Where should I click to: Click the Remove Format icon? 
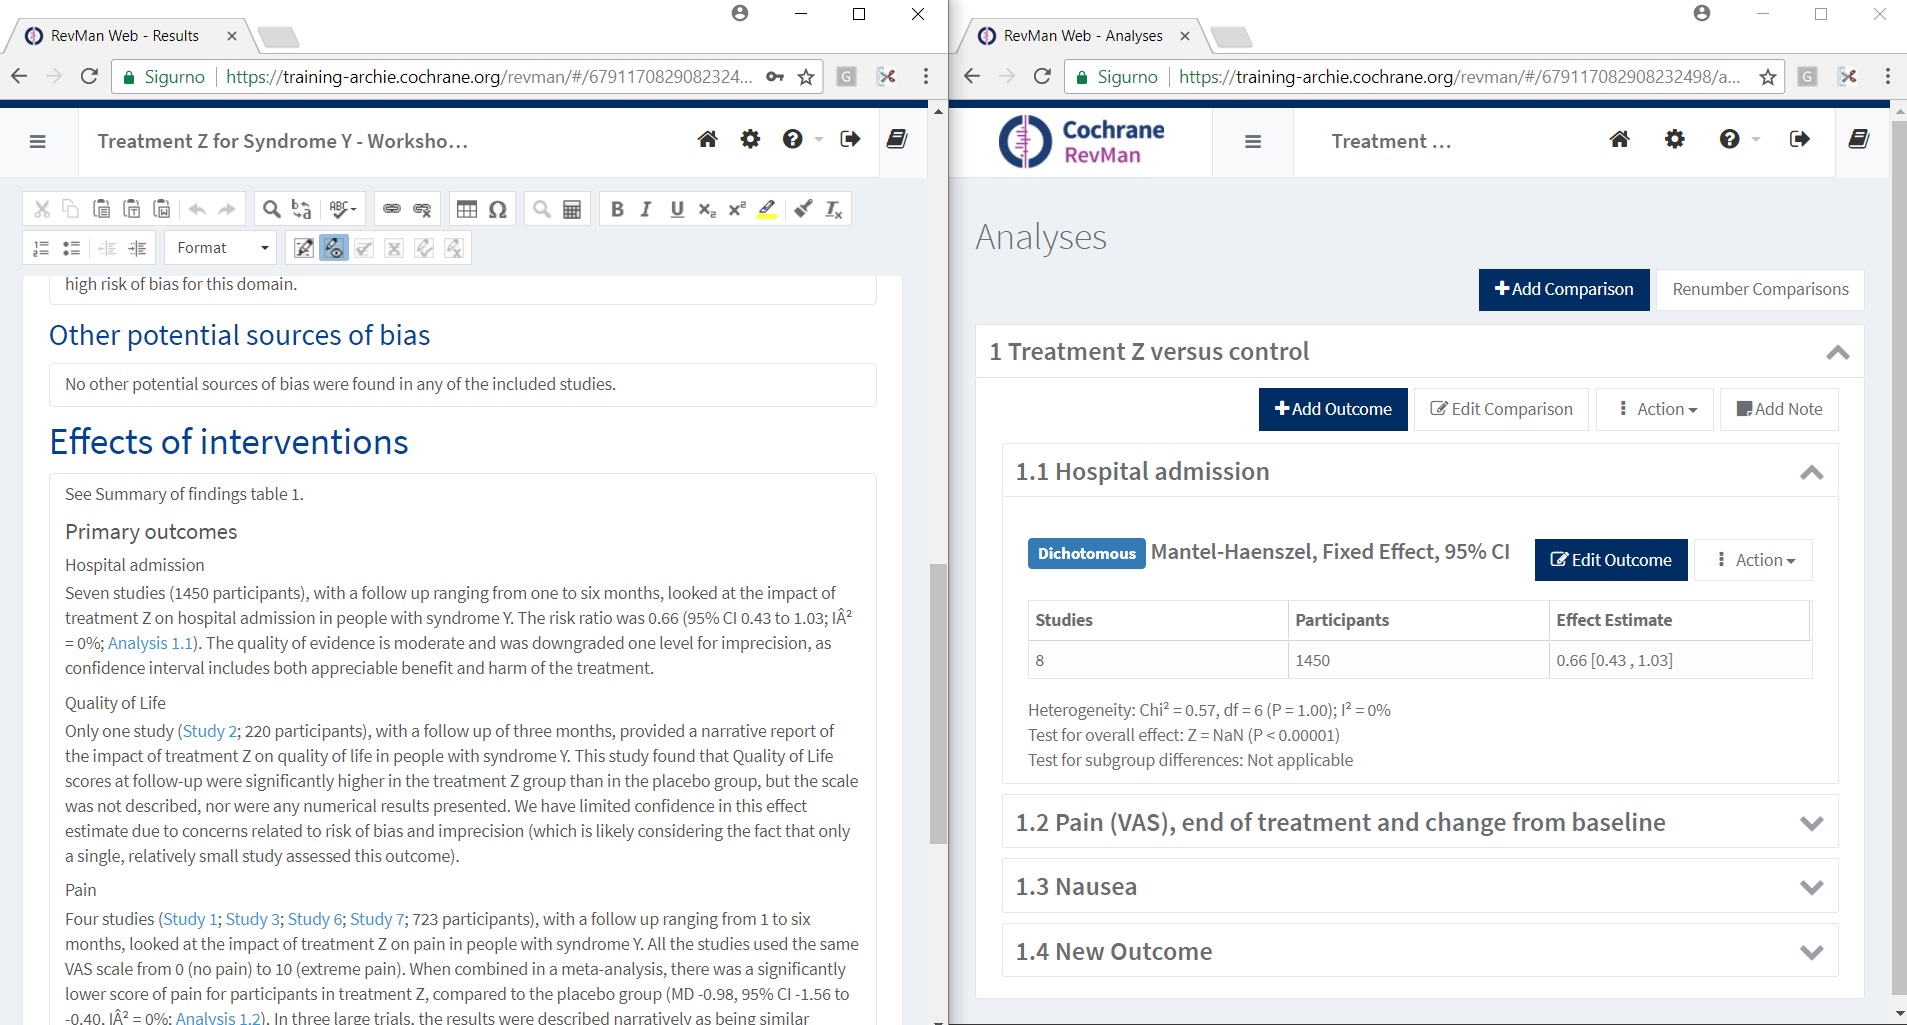tap(833, 209)
